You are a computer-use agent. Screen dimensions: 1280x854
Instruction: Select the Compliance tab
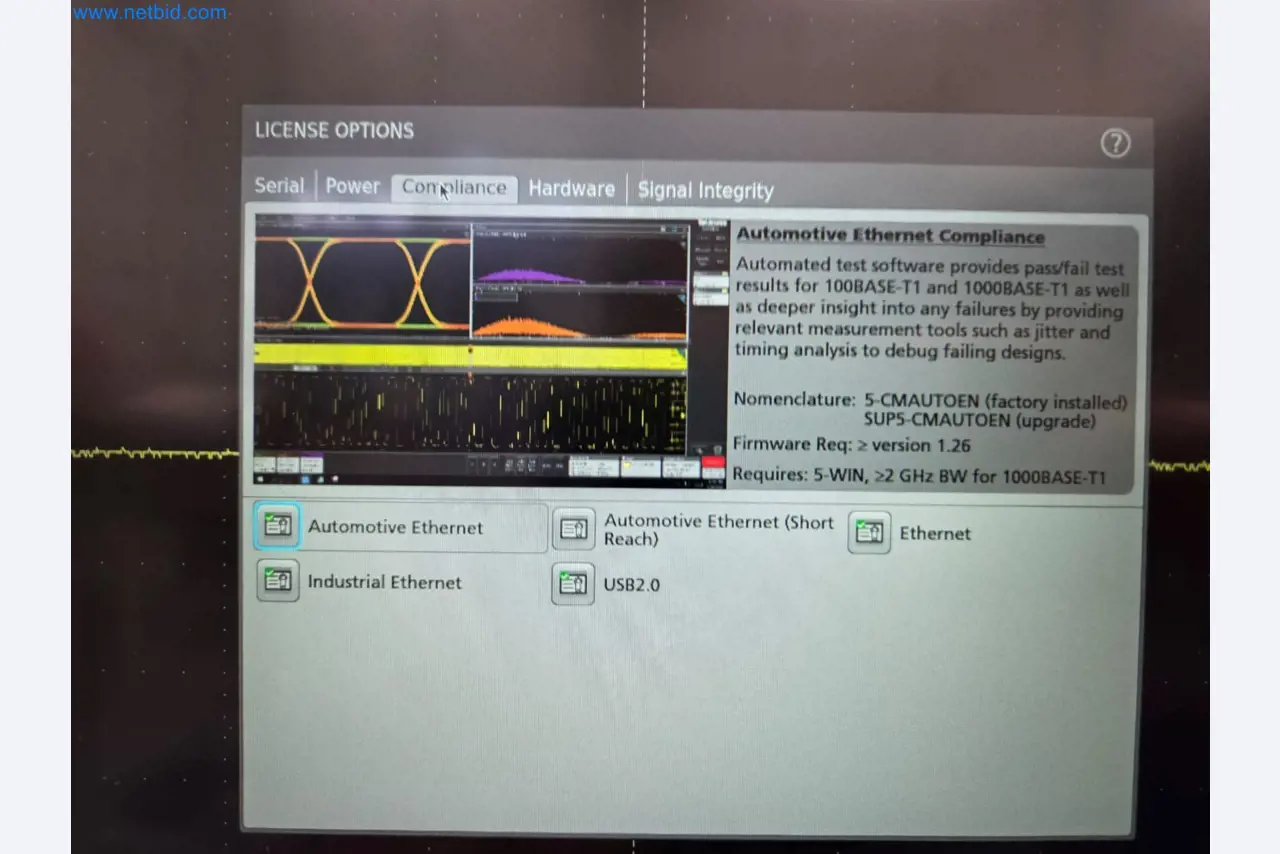pyautogui.click(x=454, y=188)
